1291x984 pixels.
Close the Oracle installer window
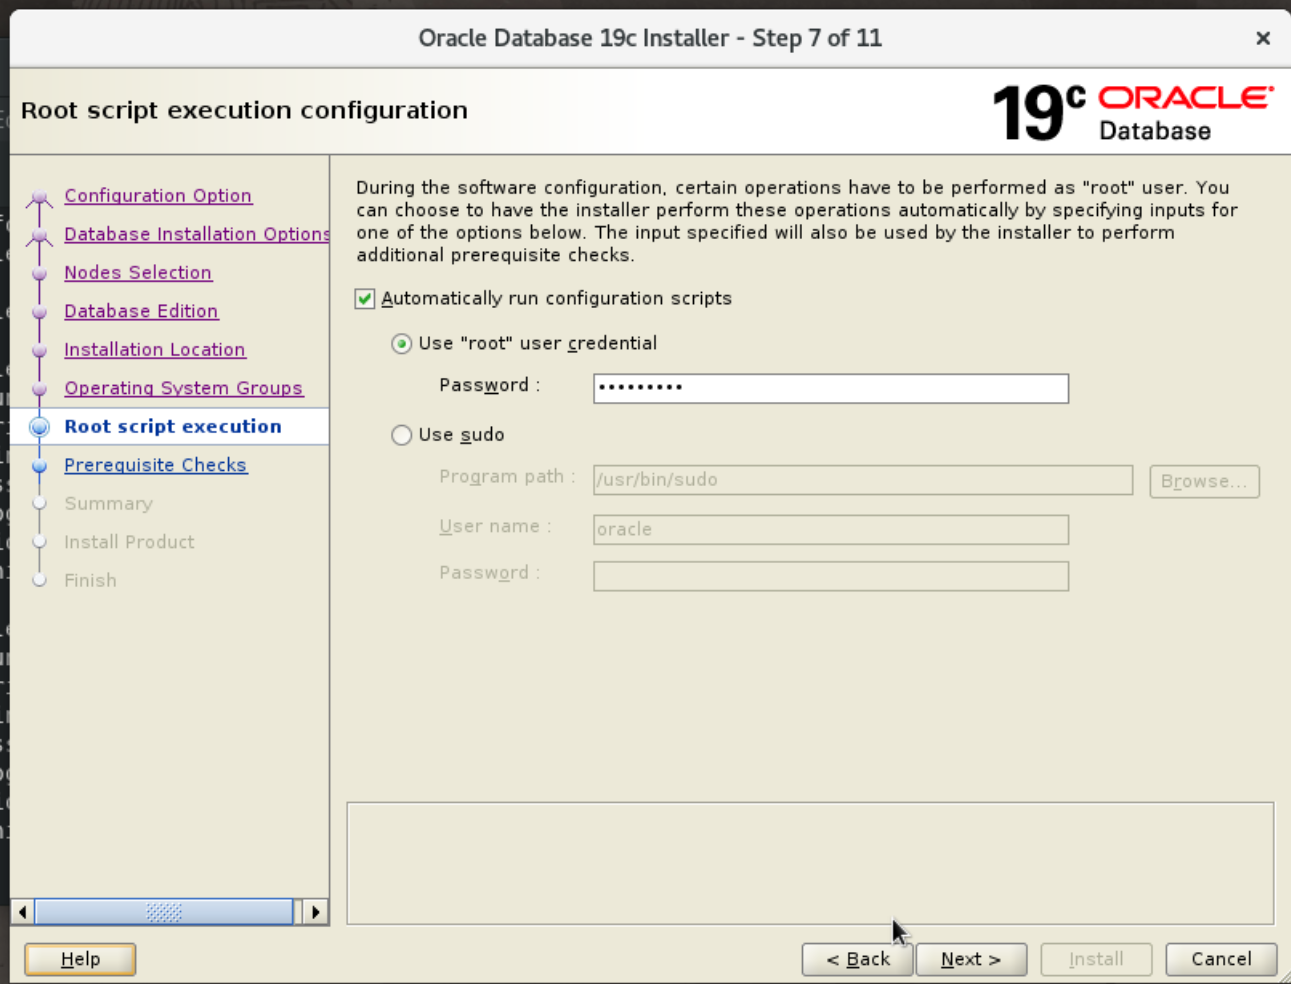(x=1263, y=38)
